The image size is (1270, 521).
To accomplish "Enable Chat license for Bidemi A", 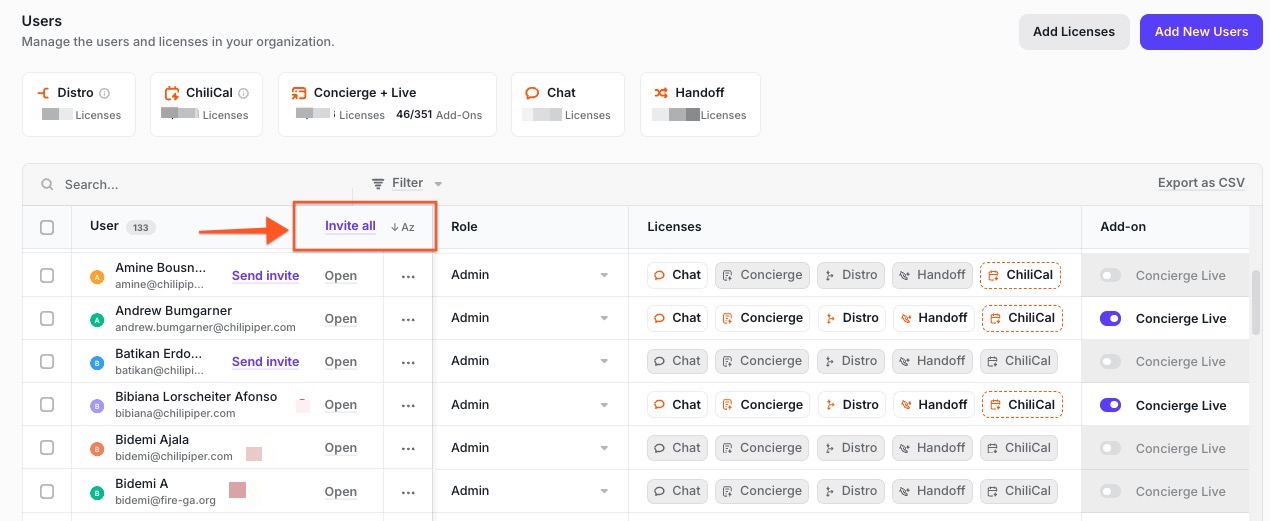I will pyautogui.click(x=677, y=491).
